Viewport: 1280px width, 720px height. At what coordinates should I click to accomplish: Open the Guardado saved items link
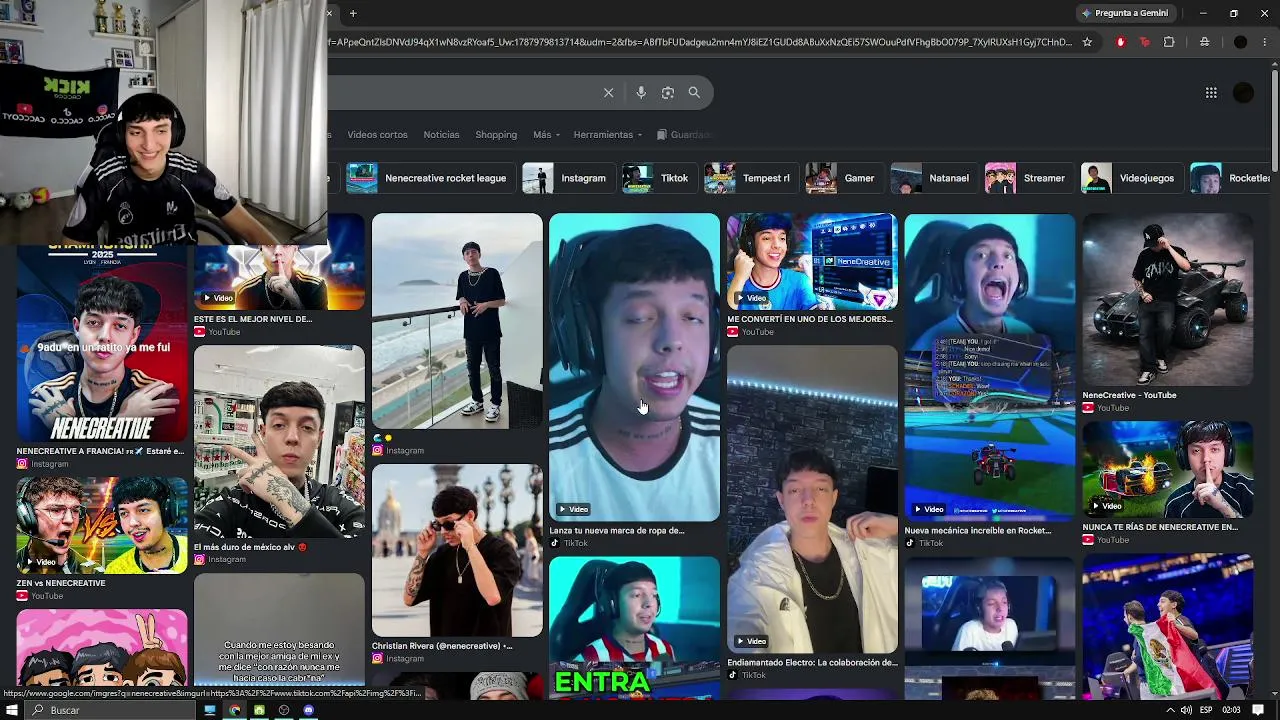pos(685,135)
